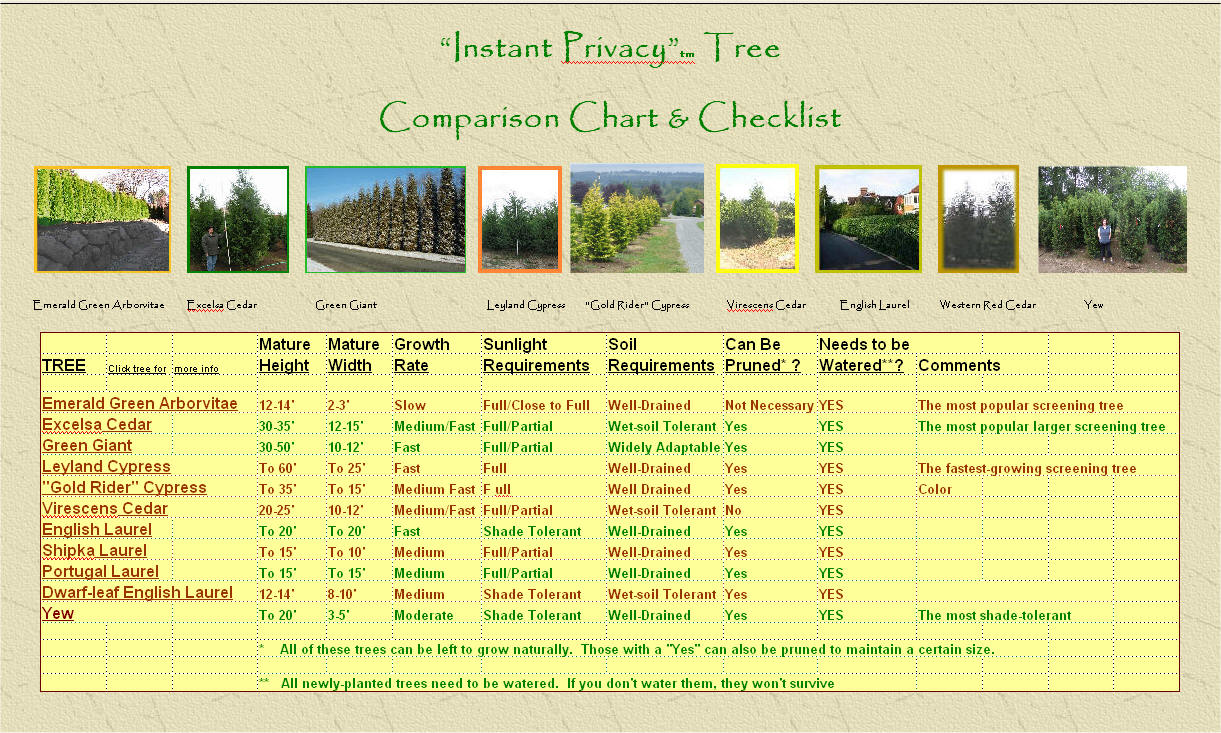Select the Comments column header
Screen dimensions: 1221x733
click(959, 366)
